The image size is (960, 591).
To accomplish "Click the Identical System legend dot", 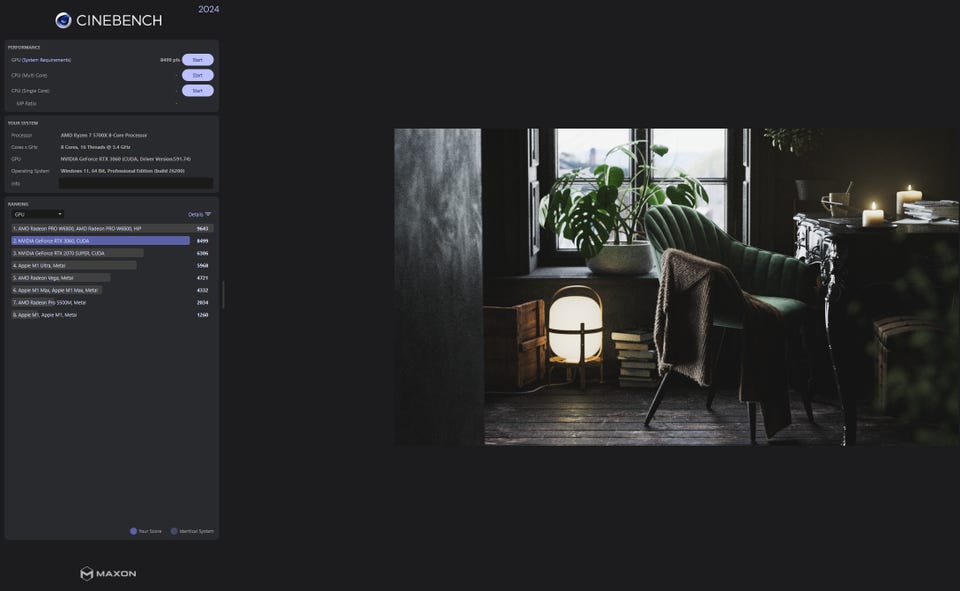I will pos(174,531).
